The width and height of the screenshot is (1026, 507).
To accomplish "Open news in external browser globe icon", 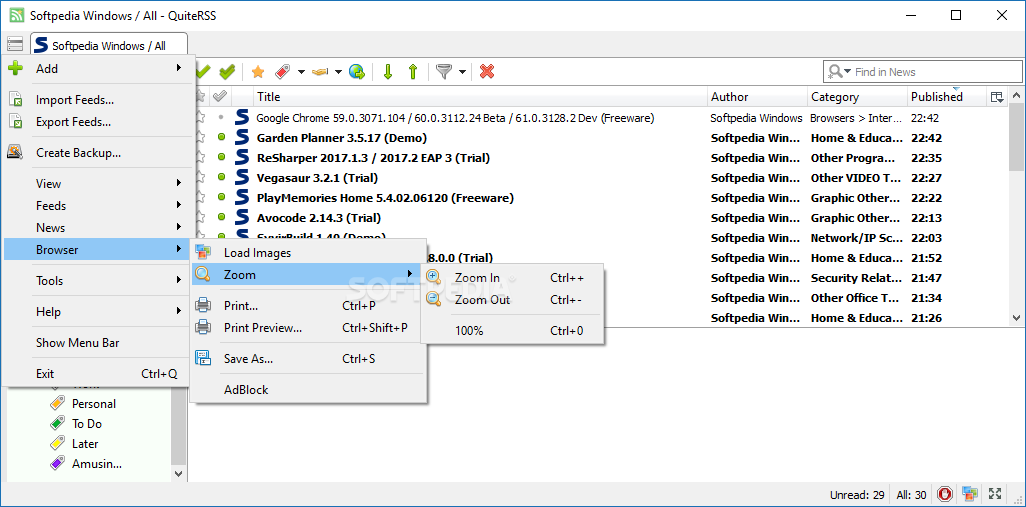I will 357,72.
